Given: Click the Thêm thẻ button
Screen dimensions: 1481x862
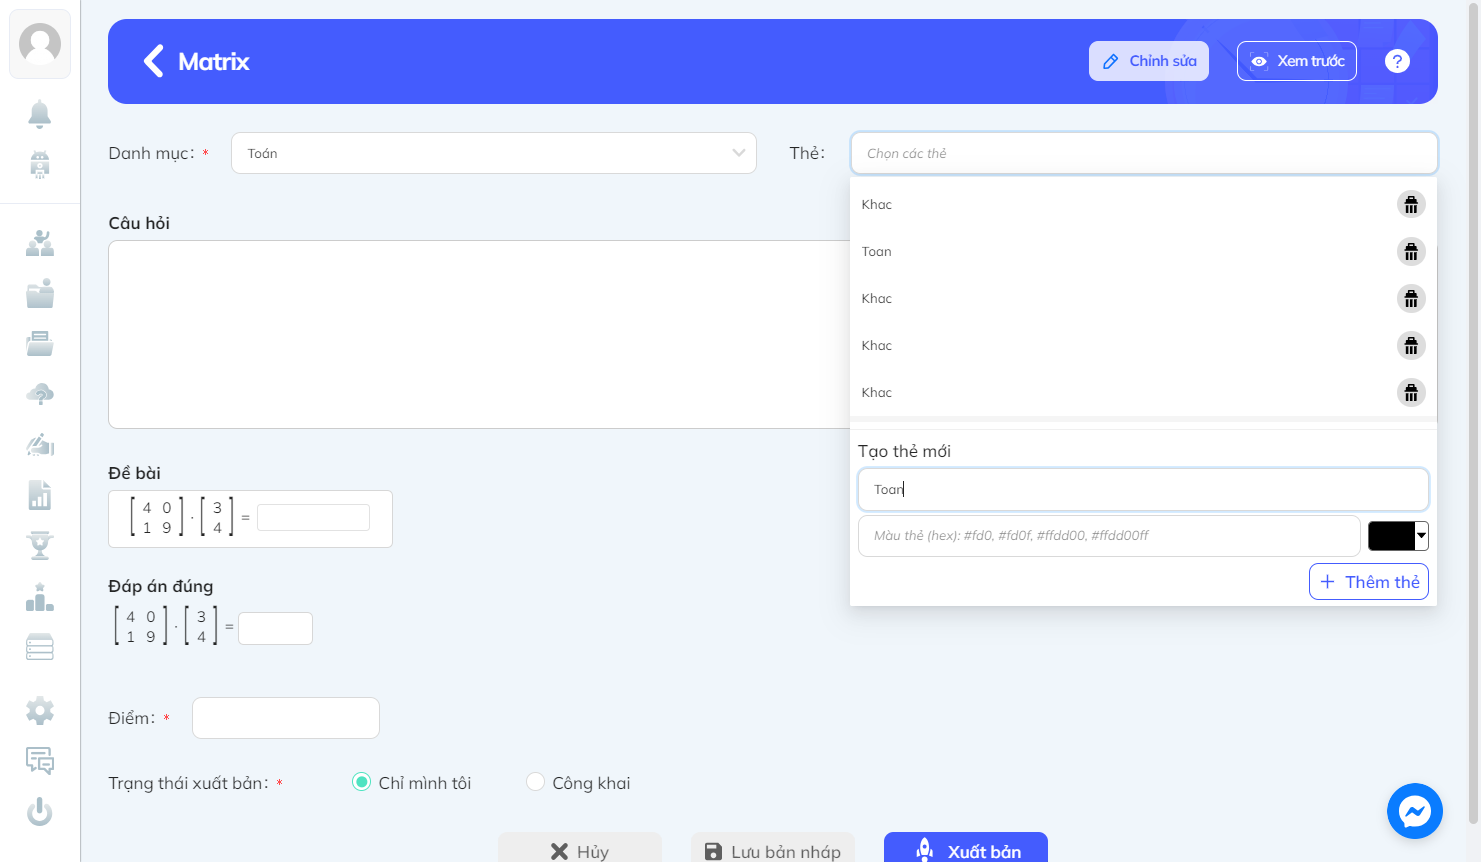Looking at the screenshot, I should tap(1369, 582).
